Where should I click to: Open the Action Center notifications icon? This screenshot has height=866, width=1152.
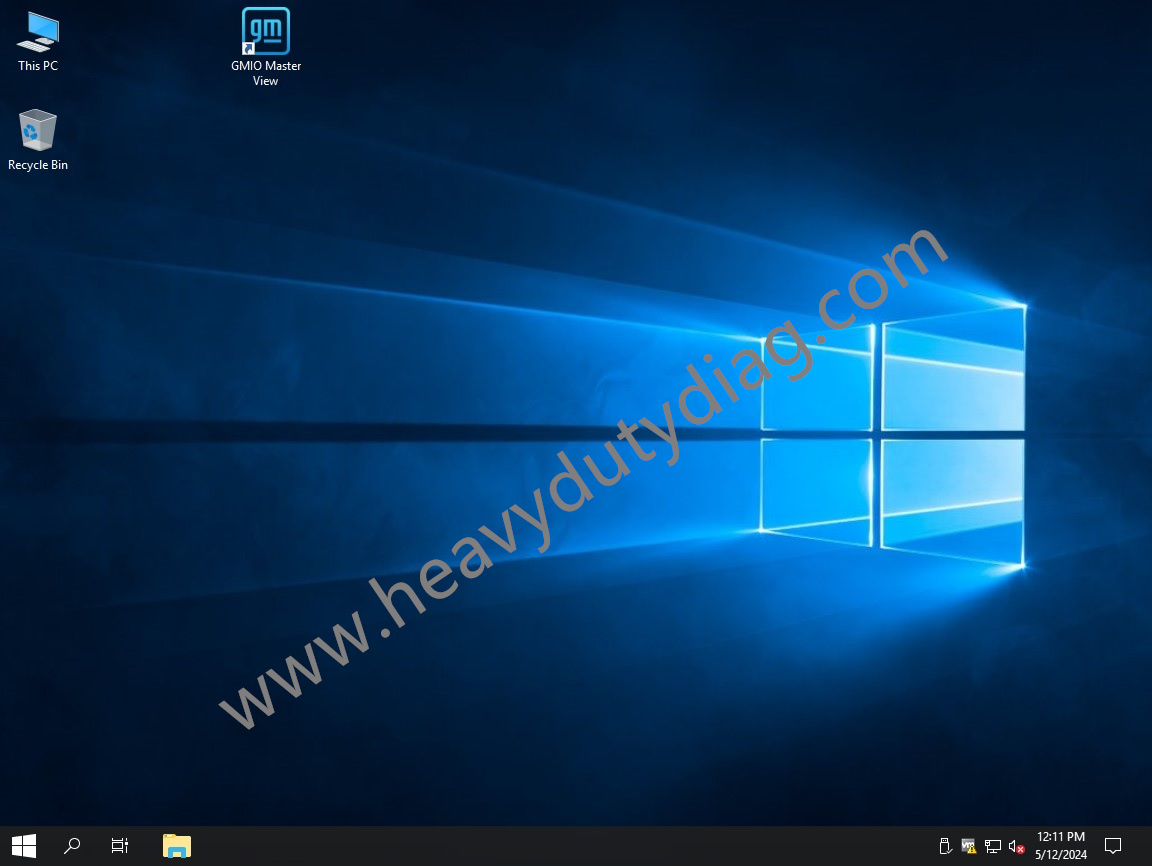click(x=1113, y=846)
